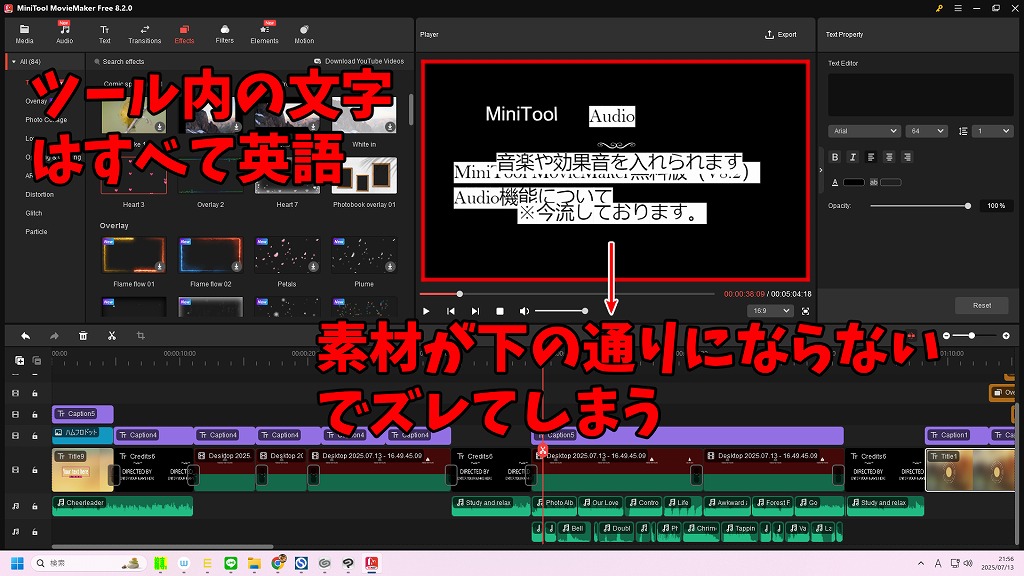Image resolution: width=1024 pixels, height=576 pixels.
Task: Switch to the Media tab
Action: tap(24, 35)
